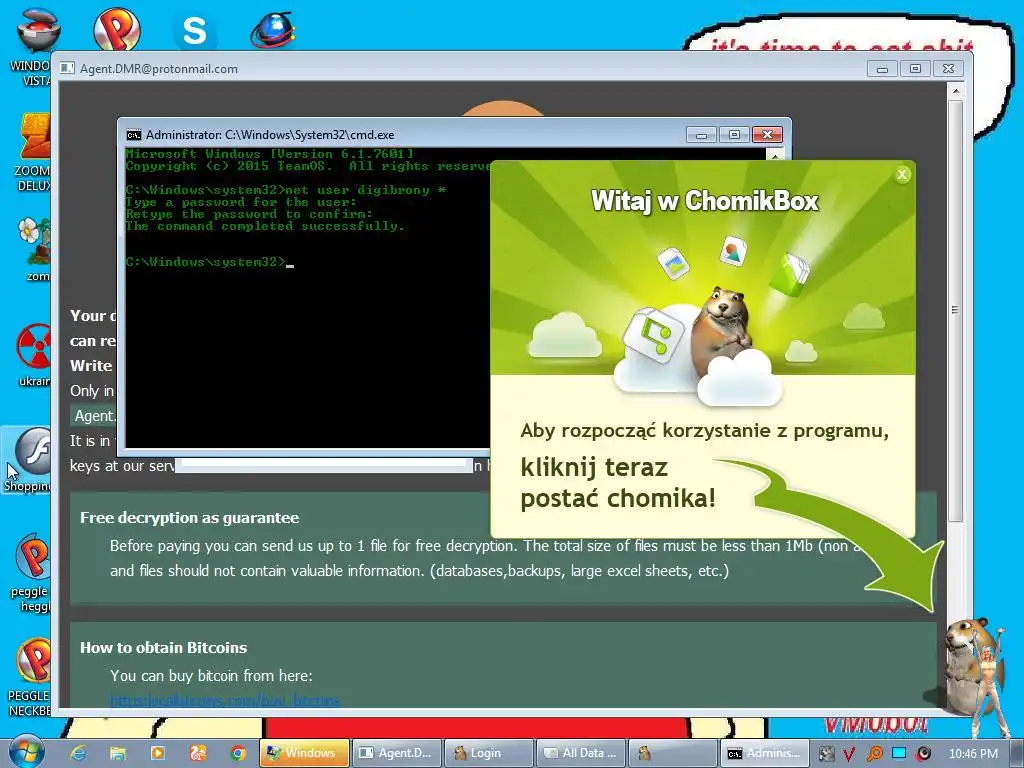Open the PopCap red P desktop icon
The width and height of the screenshot is (1024, 768).
pyautogui.click(x=116, y=29)
